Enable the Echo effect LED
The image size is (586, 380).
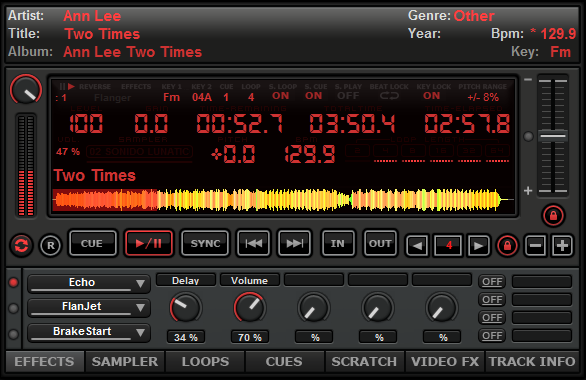(13, 282)
